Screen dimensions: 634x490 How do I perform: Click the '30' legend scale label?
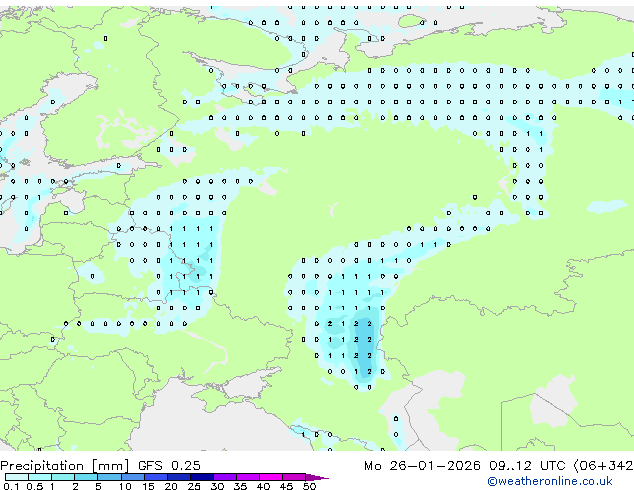(x=217, y=486)
